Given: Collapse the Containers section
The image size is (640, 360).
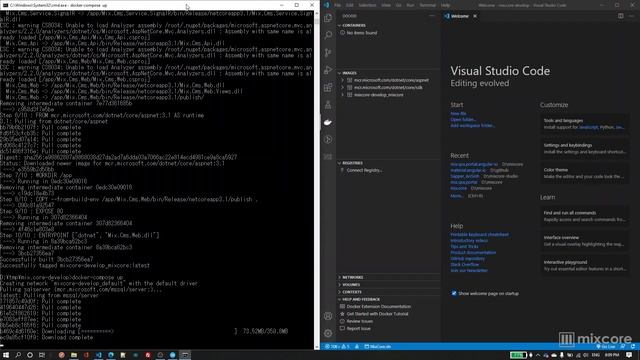Looking at the screenshot, I should coord(389,25).
